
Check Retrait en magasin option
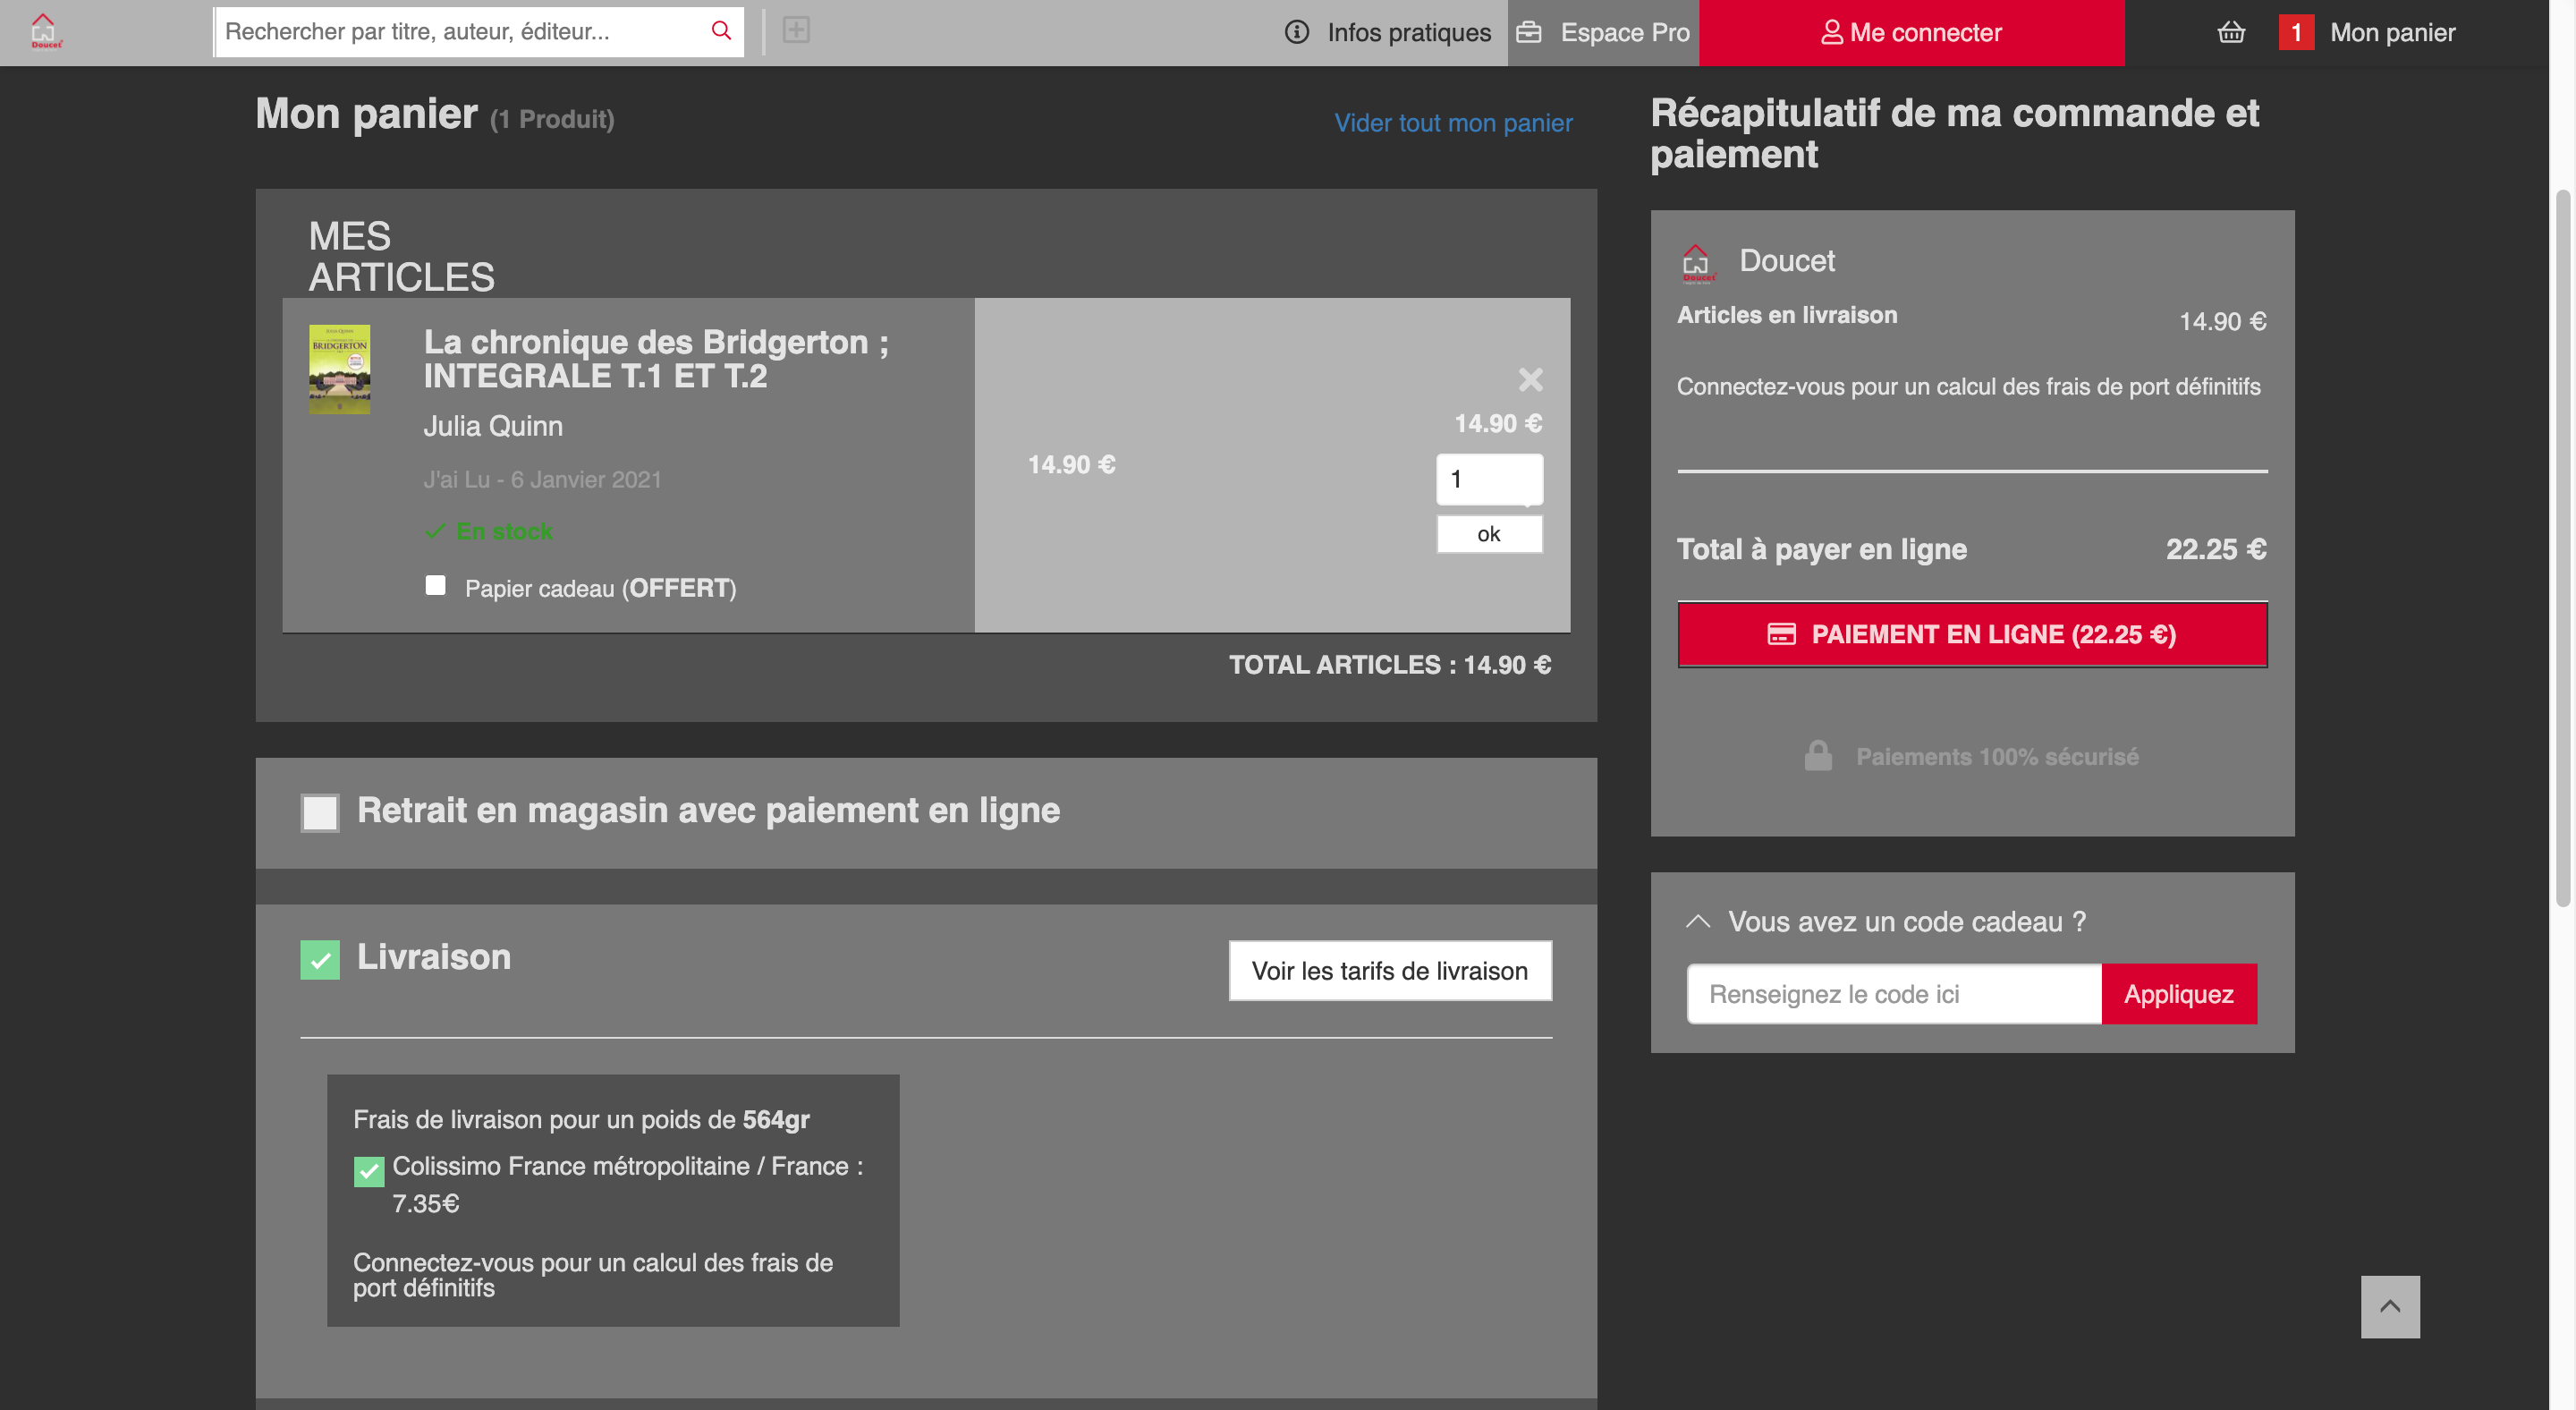click(x=320, y=812)
